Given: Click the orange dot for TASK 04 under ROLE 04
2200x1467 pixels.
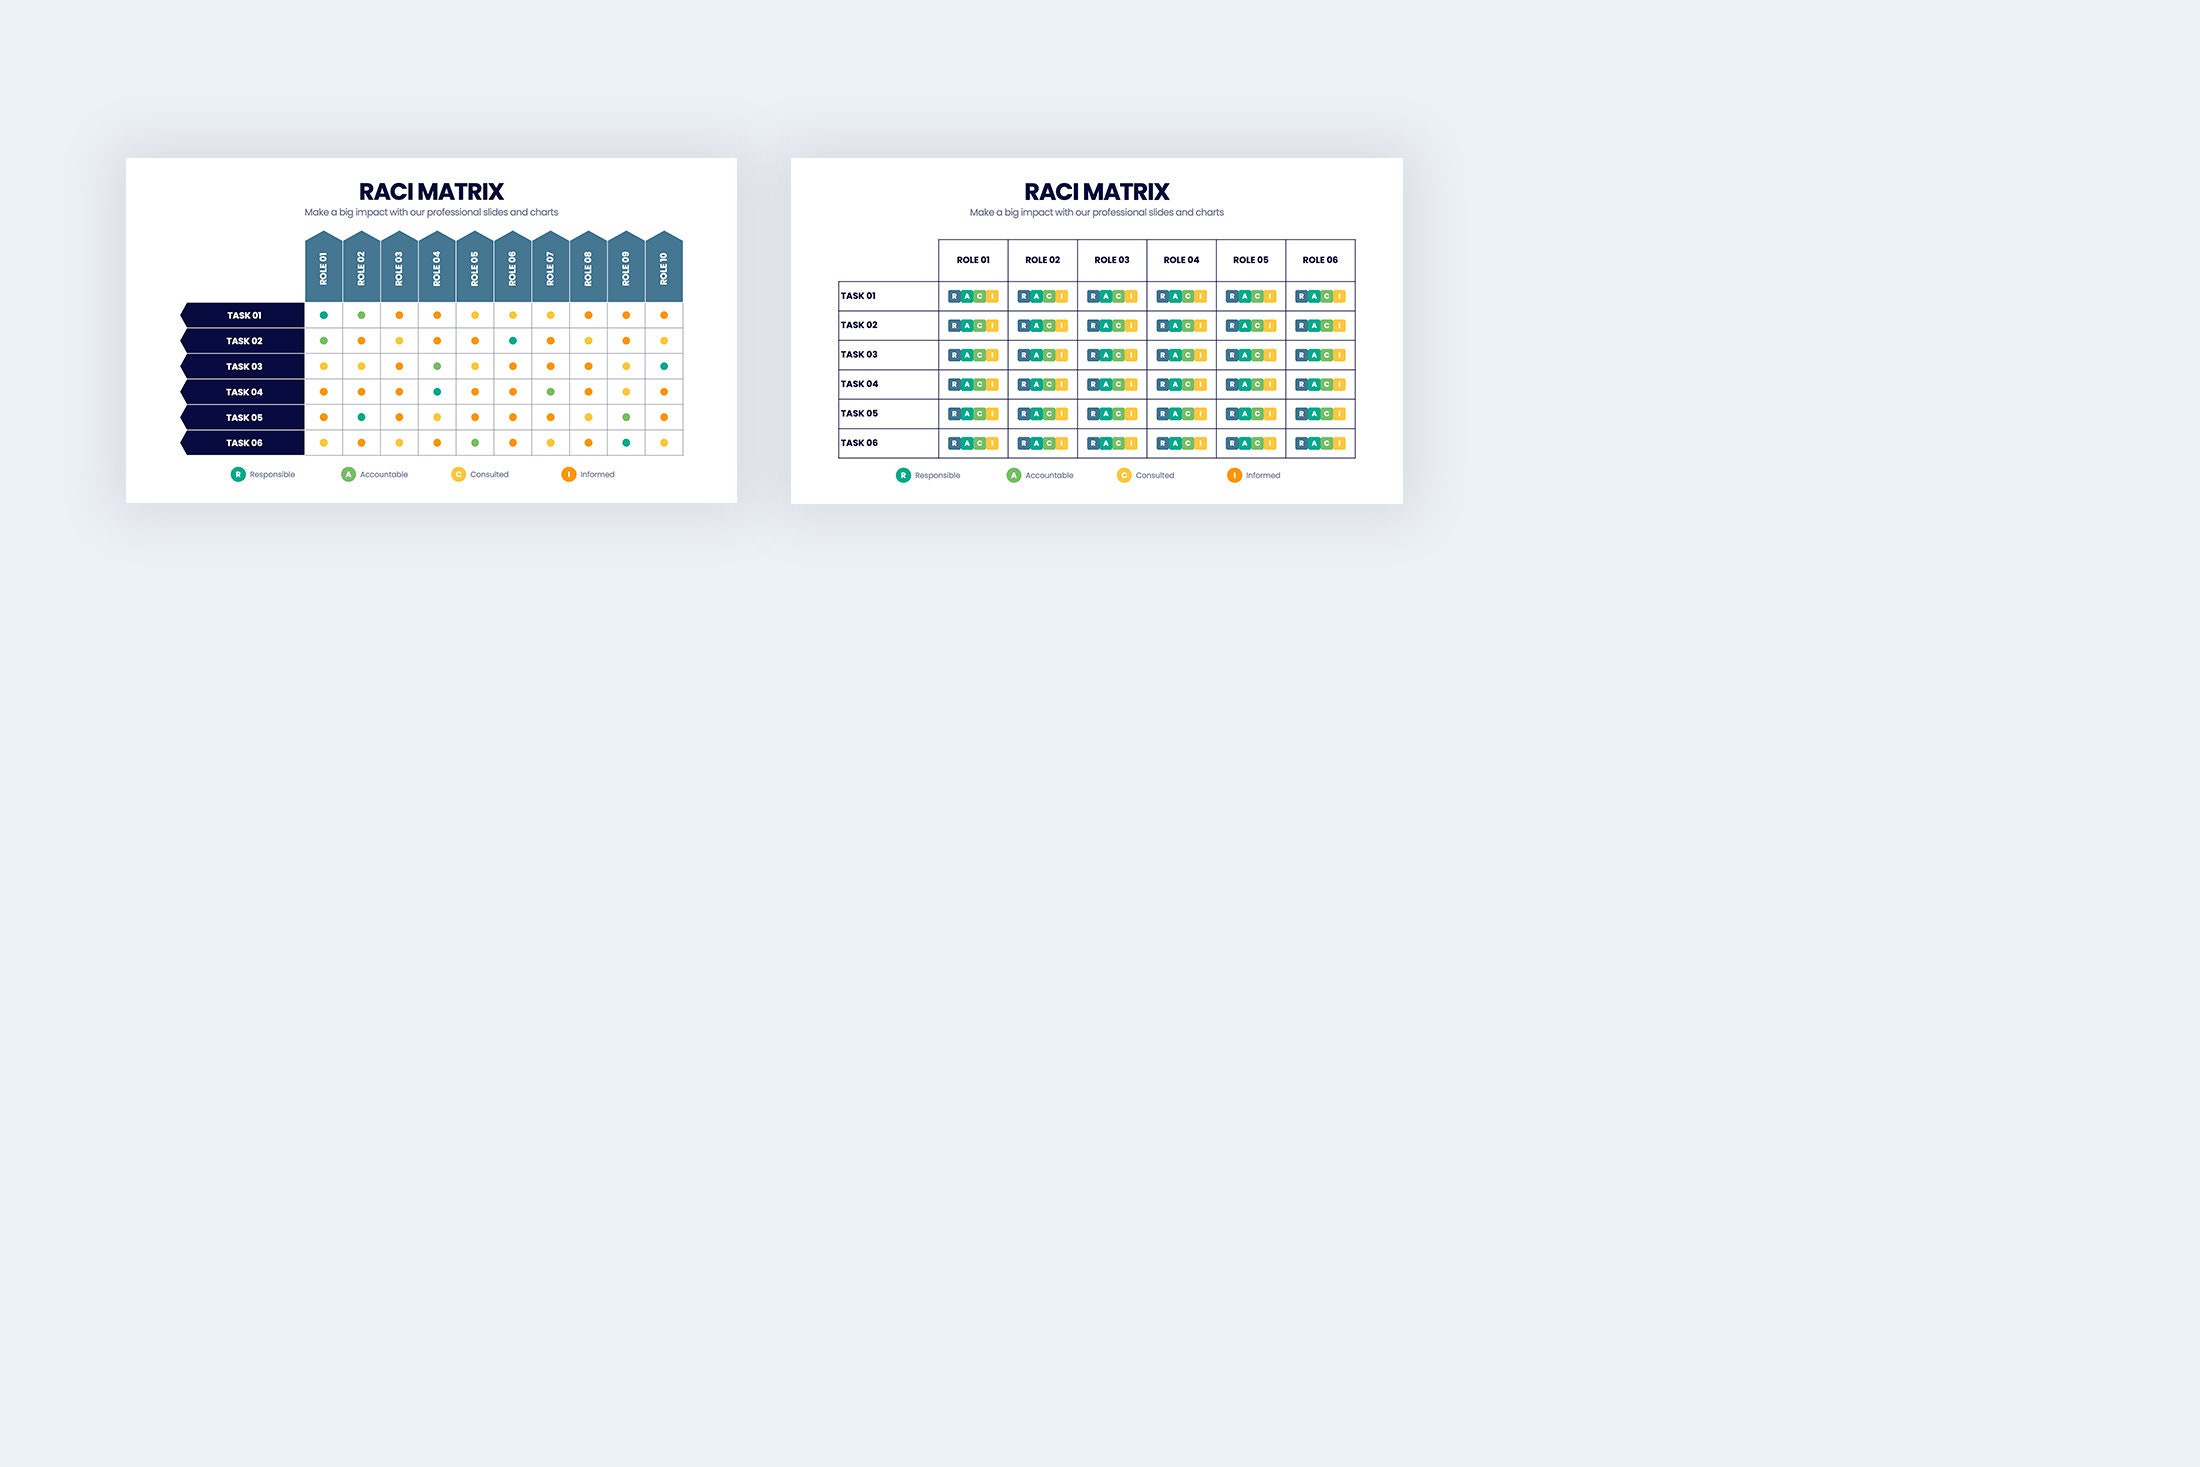Looking at the screenshot, I should click(x=436, y=392).
